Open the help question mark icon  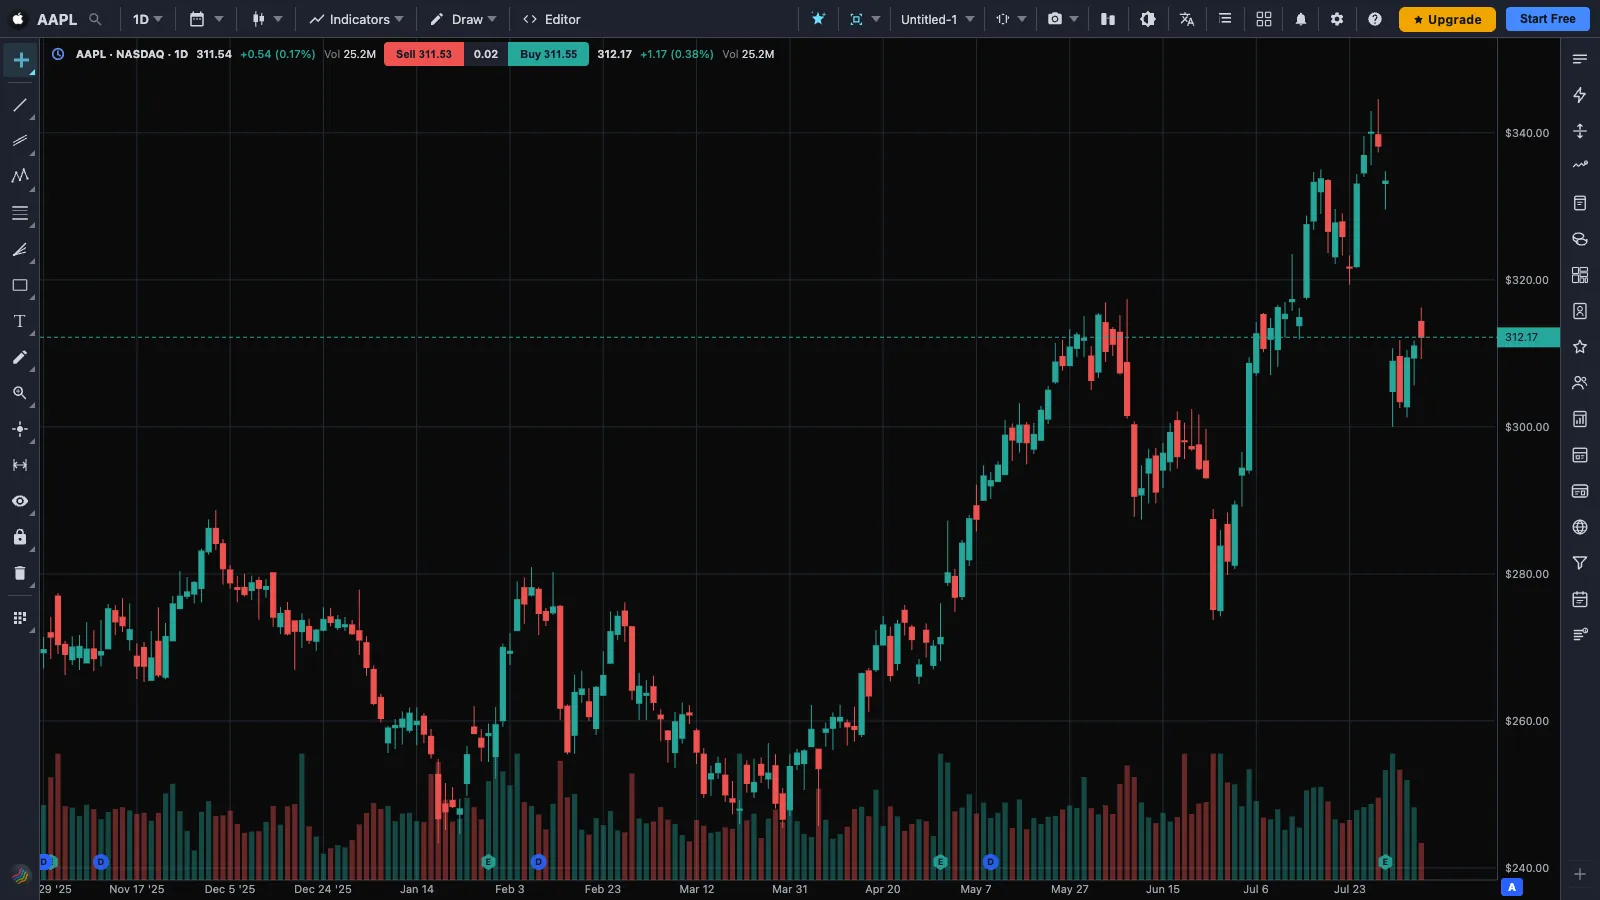(1375, 19)
